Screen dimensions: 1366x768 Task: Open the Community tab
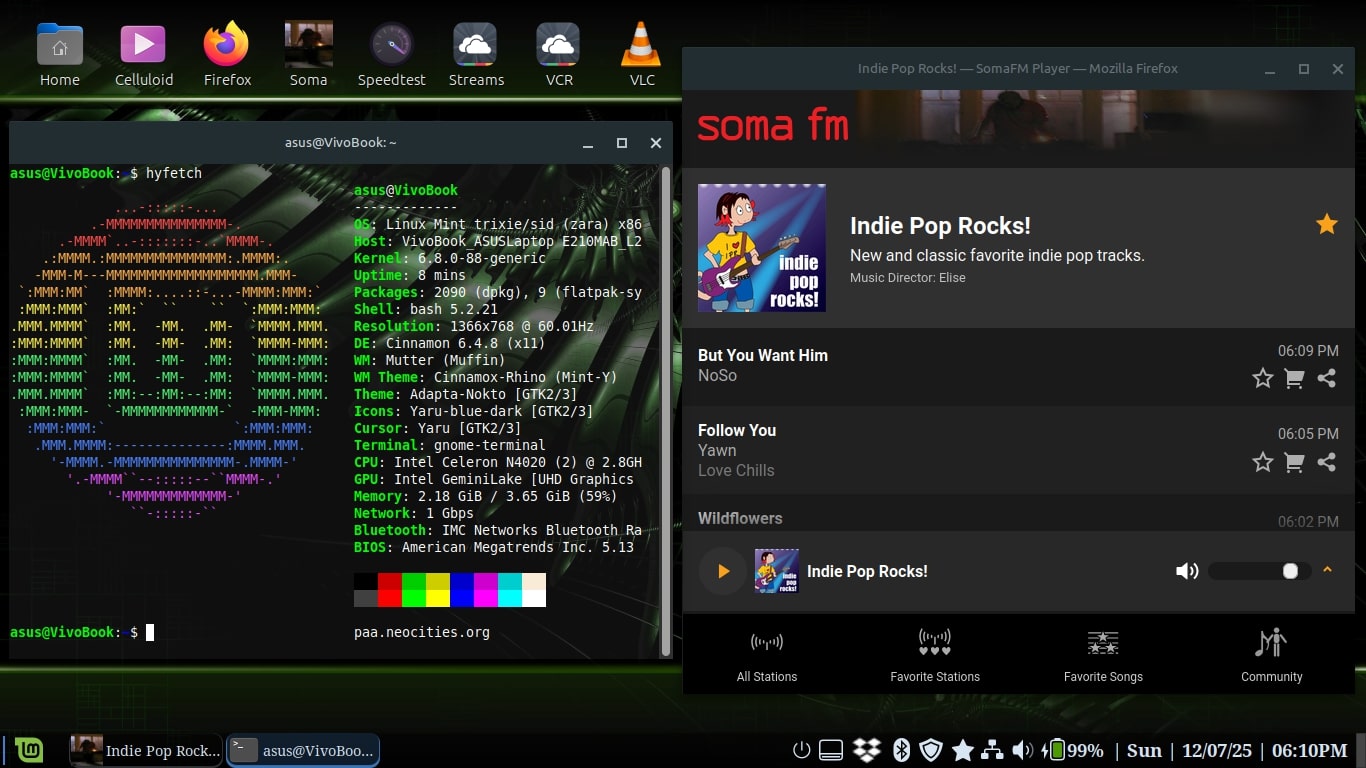point(1271,655)
